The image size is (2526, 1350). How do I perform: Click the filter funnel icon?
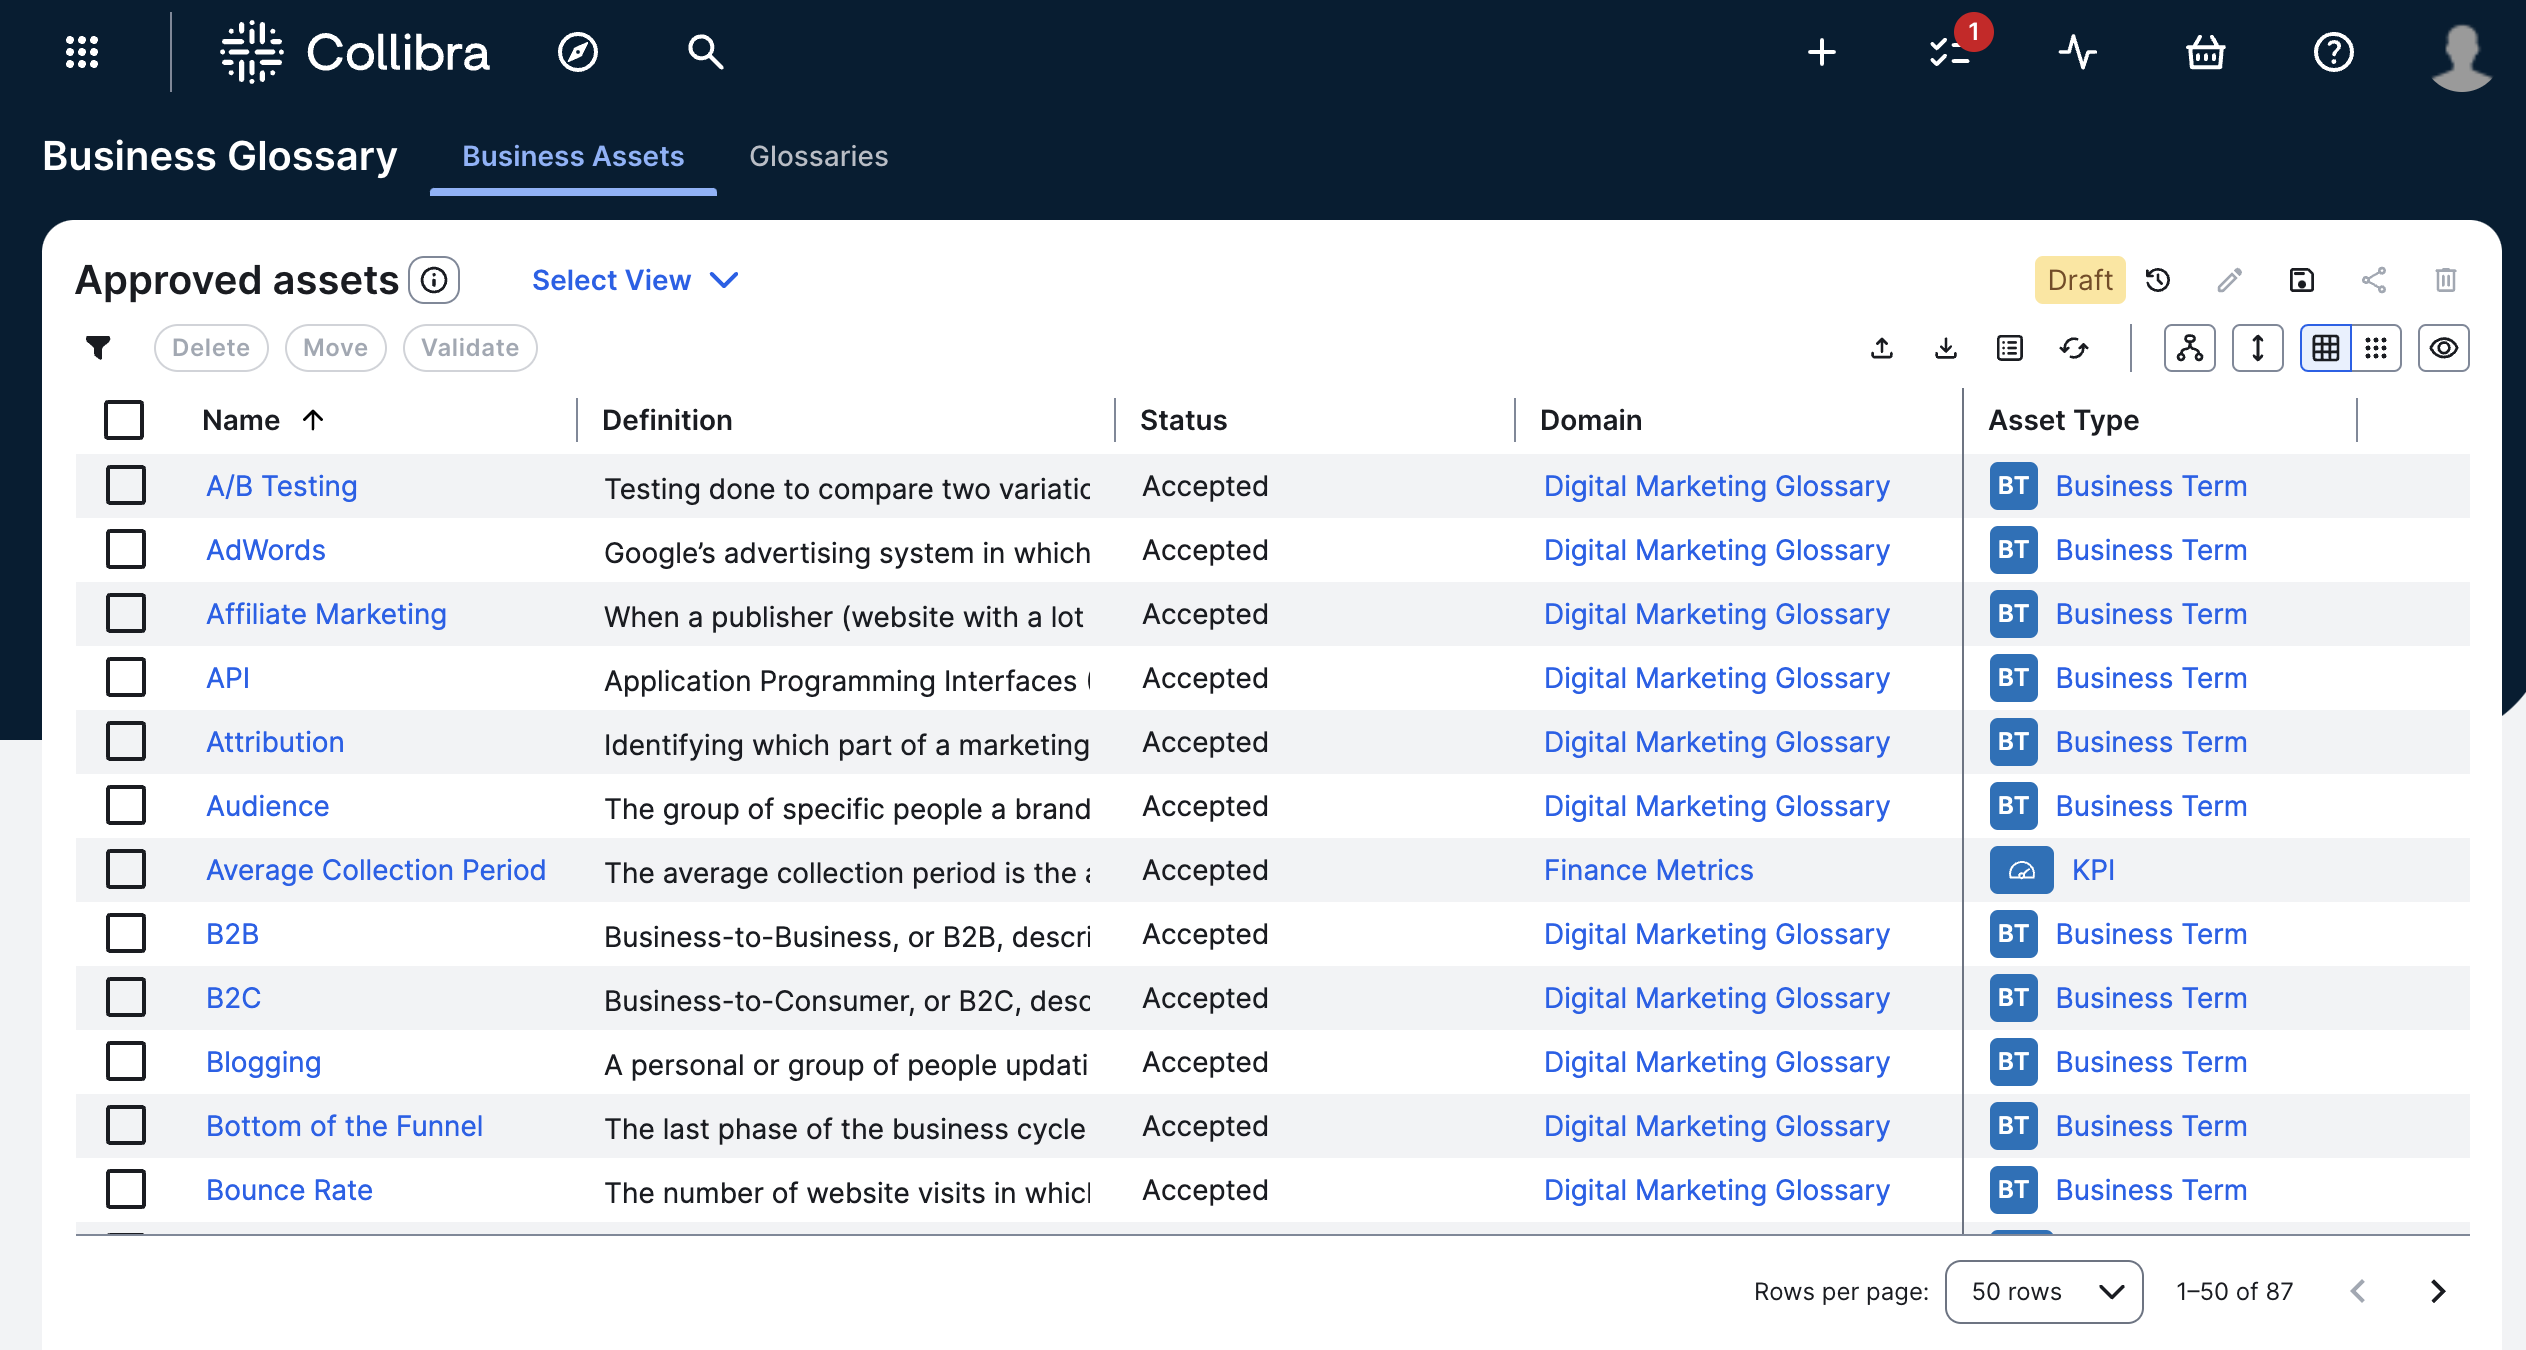click(x=98, y=348)
